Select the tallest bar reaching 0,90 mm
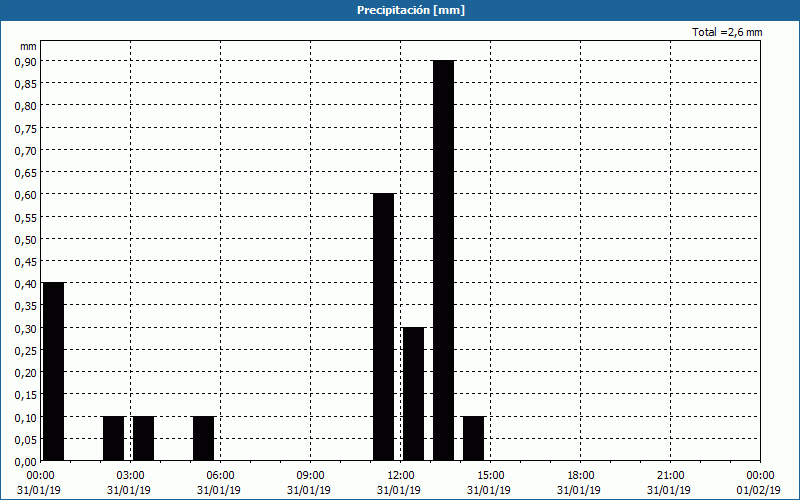The image size is (800, 500). pyautogui.click(x=443, y=260)
